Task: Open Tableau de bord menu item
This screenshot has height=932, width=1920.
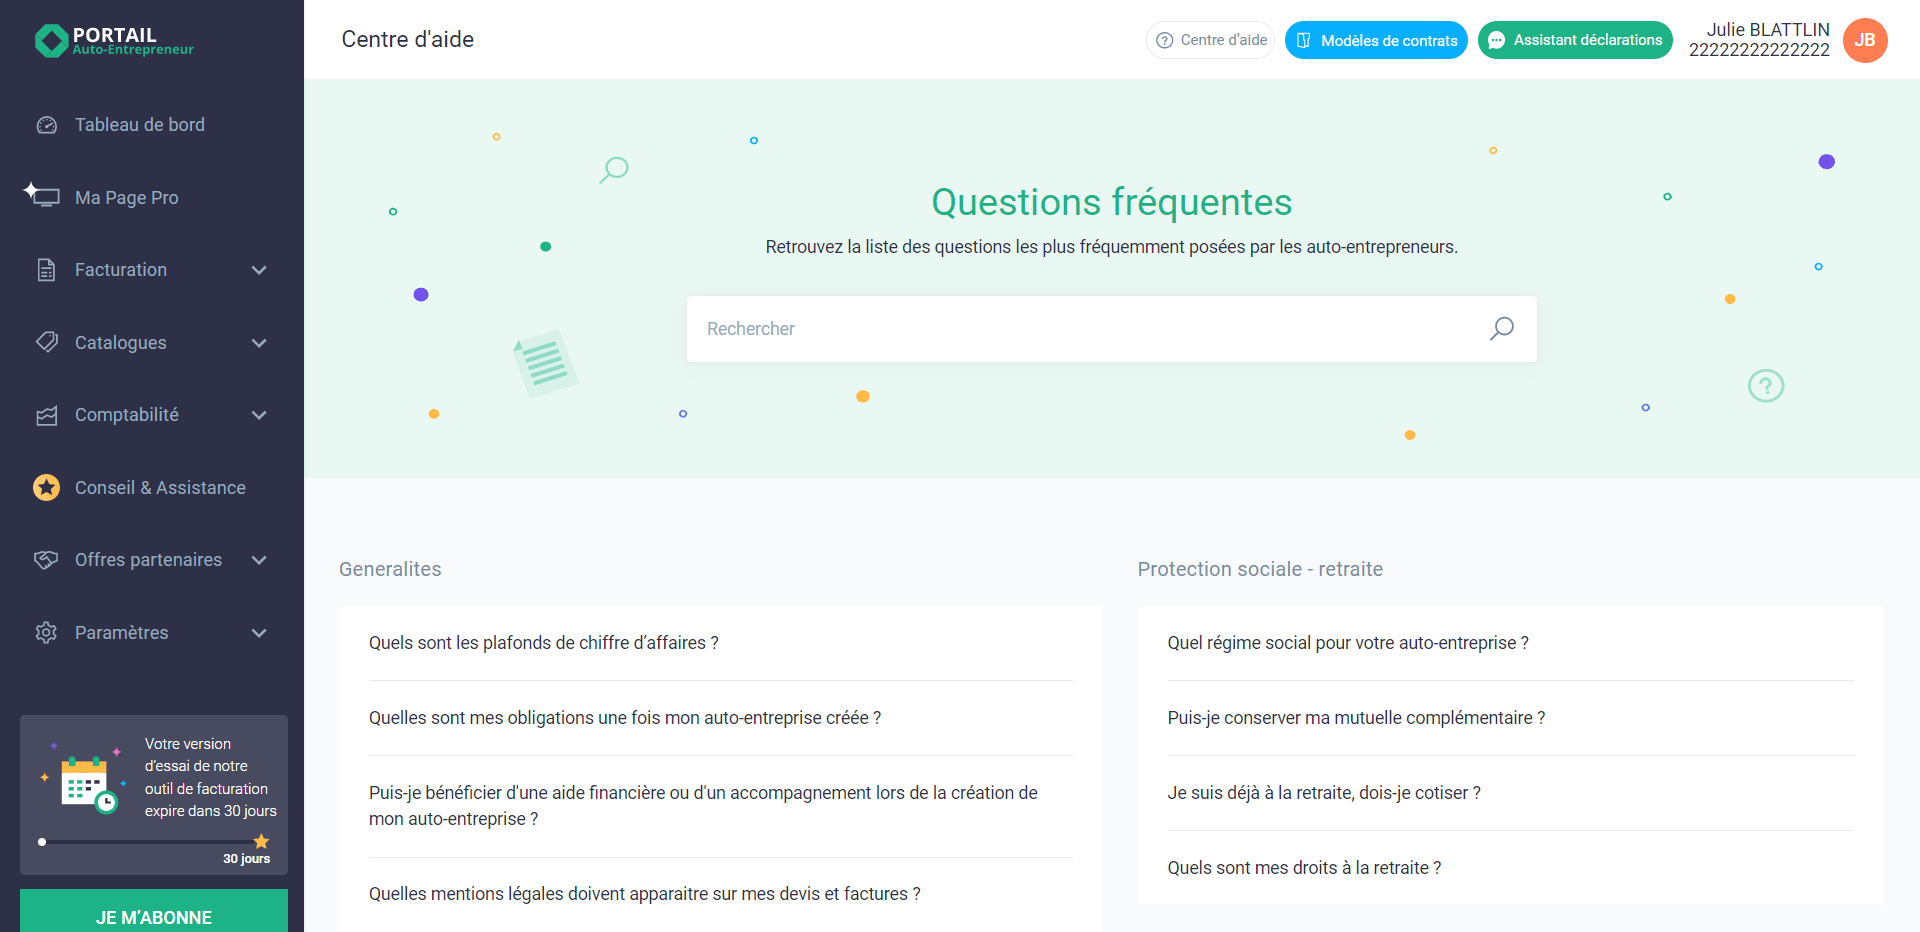Action: click(x=139, y=125)
